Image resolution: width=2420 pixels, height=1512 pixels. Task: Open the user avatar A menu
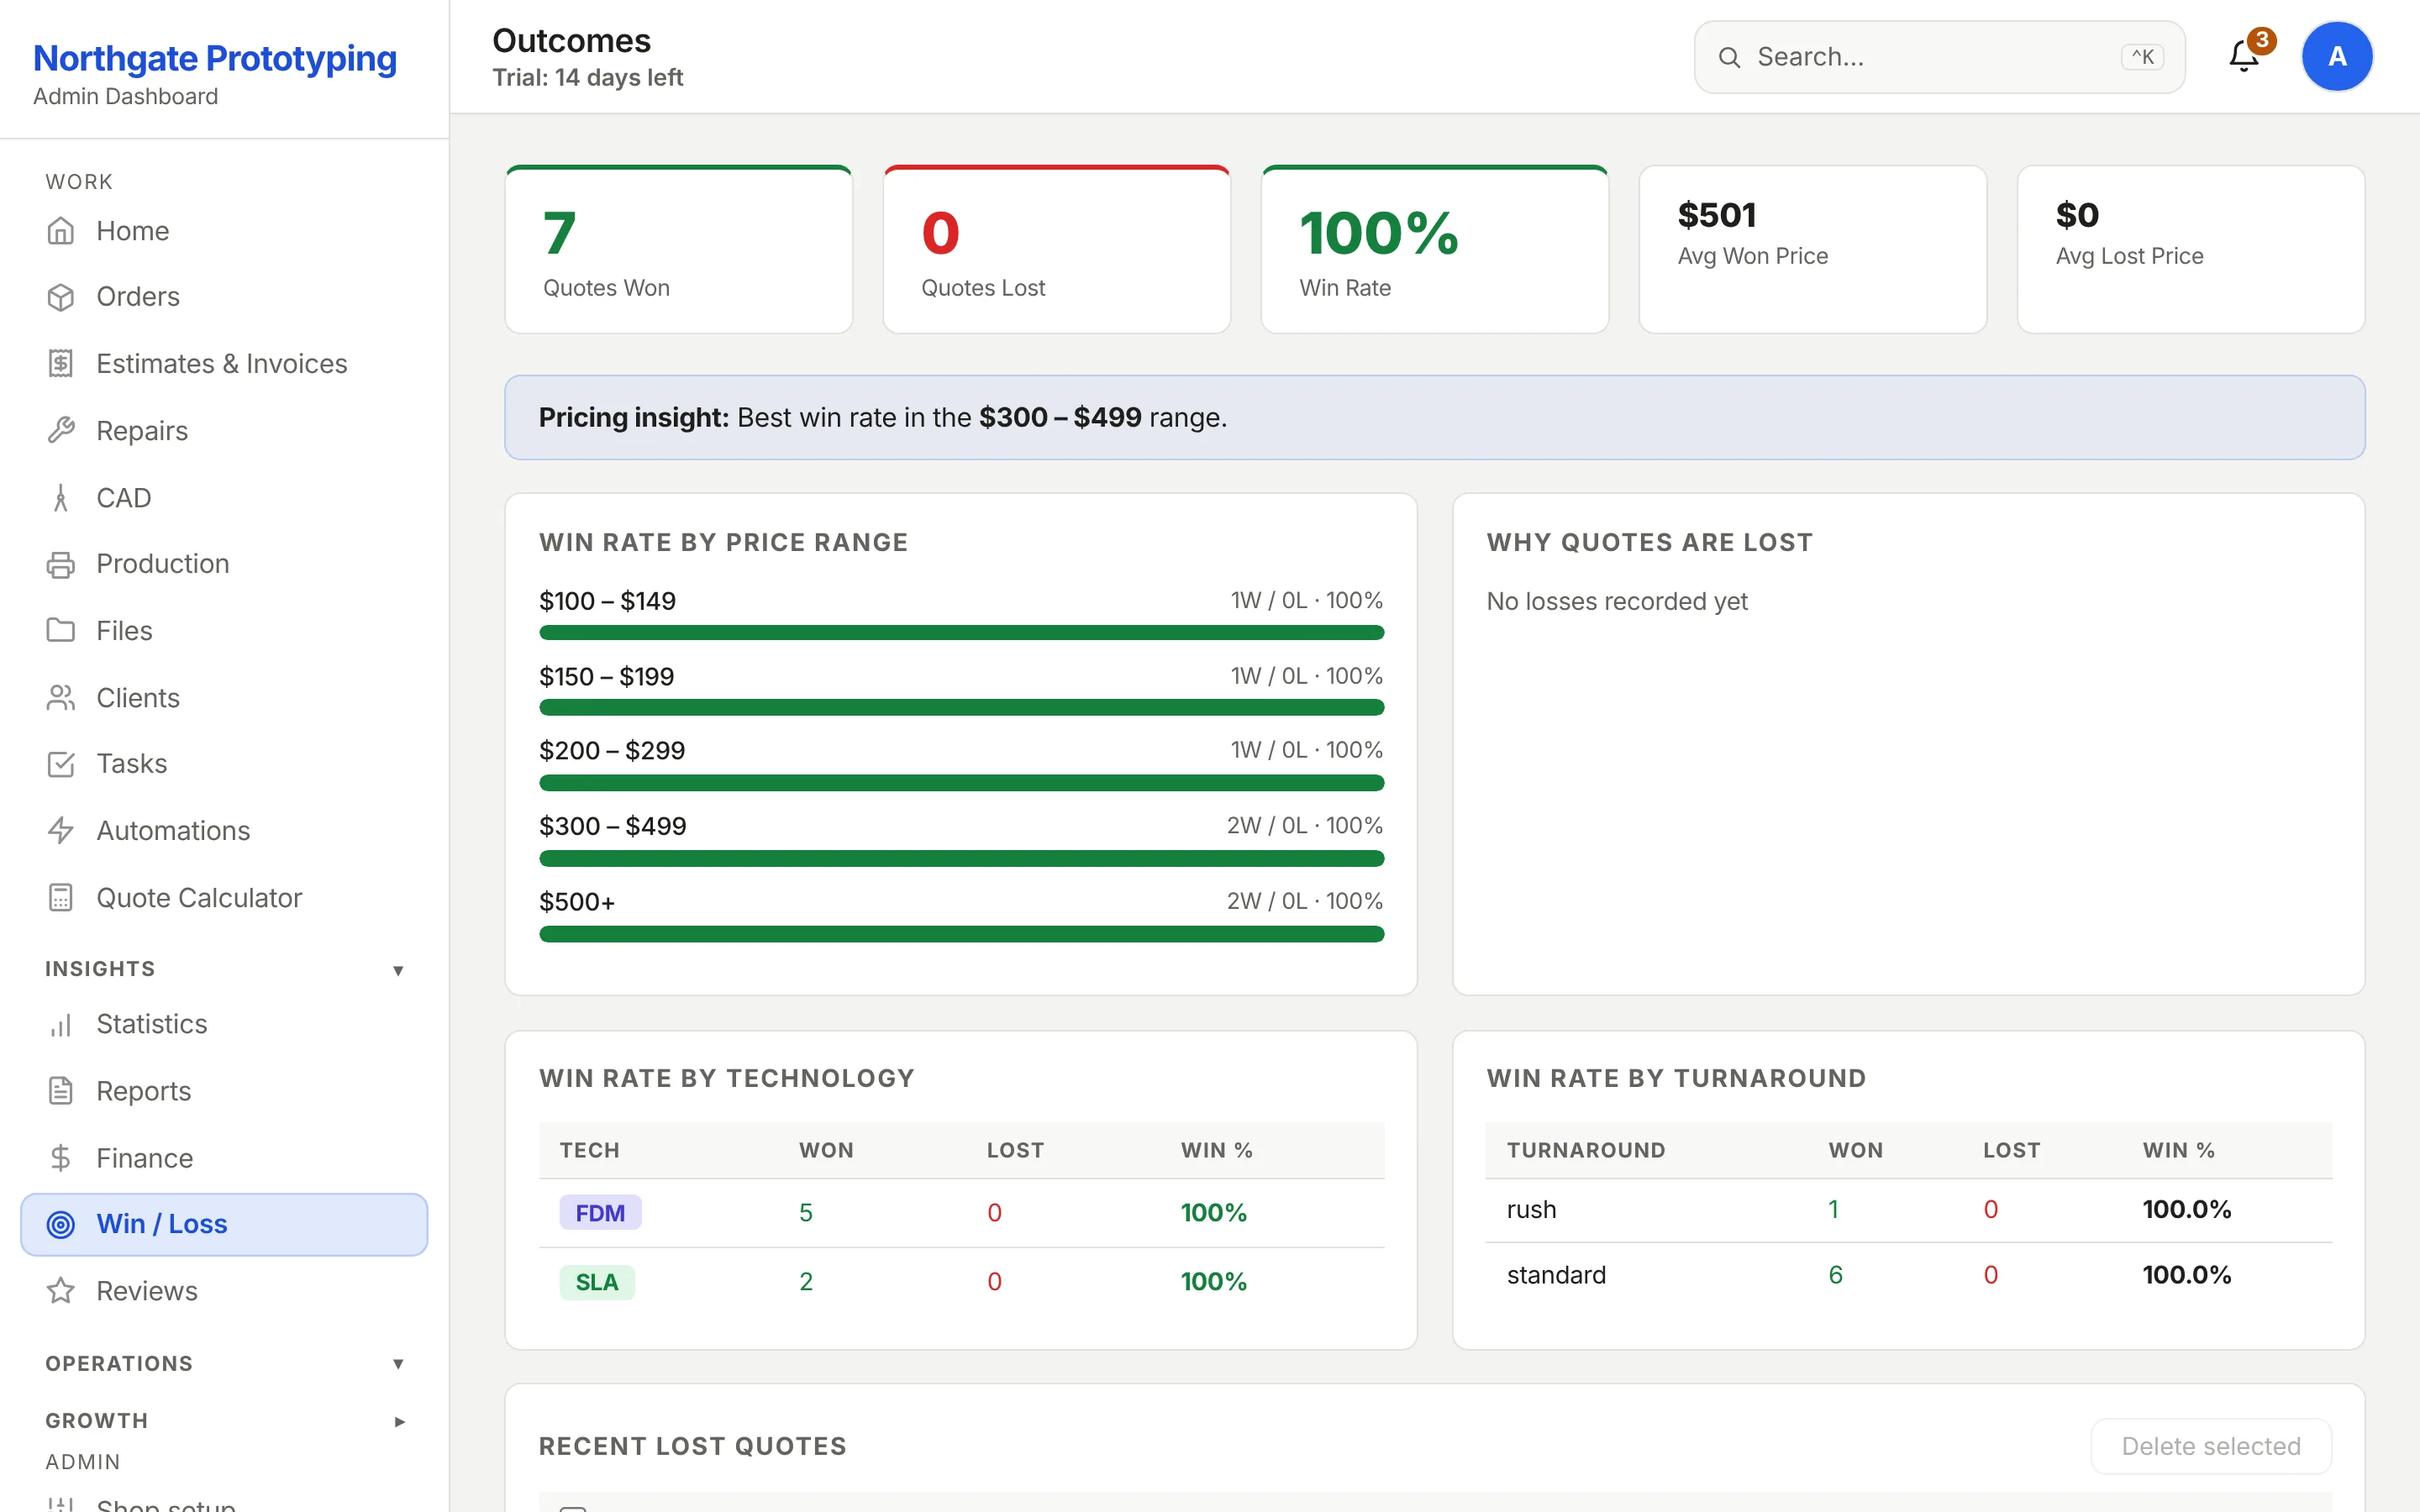point(2337,56)
